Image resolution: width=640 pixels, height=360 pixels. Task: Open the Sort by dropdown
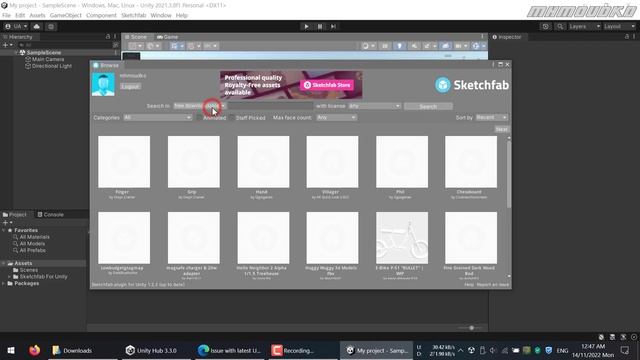pyautogui.click(x=492, y=118)
